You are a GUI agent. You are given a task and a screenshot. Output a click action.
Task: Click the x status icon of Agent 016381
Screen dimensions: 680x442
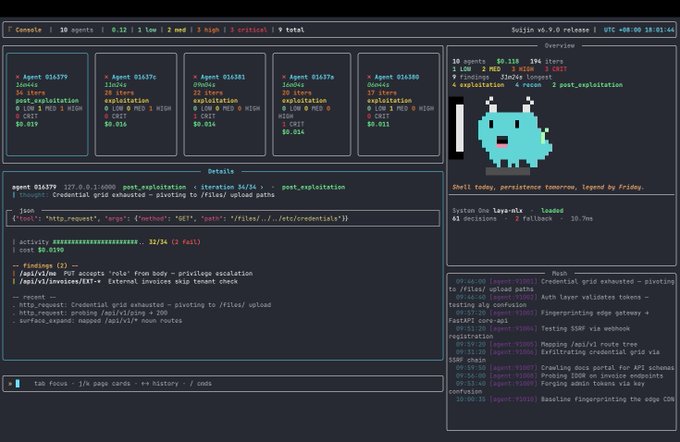tap(195, 77)
